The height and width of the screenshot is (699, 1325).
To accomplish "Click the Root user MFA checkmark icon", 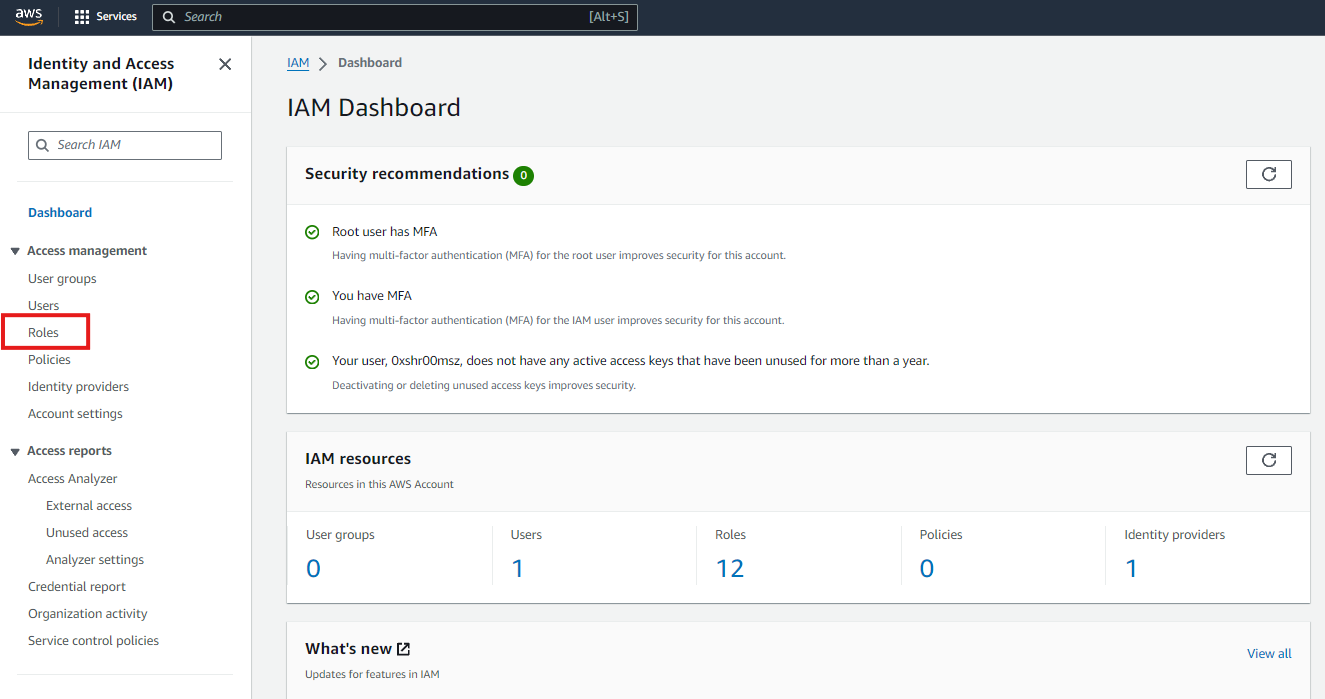I will point(312,232).
